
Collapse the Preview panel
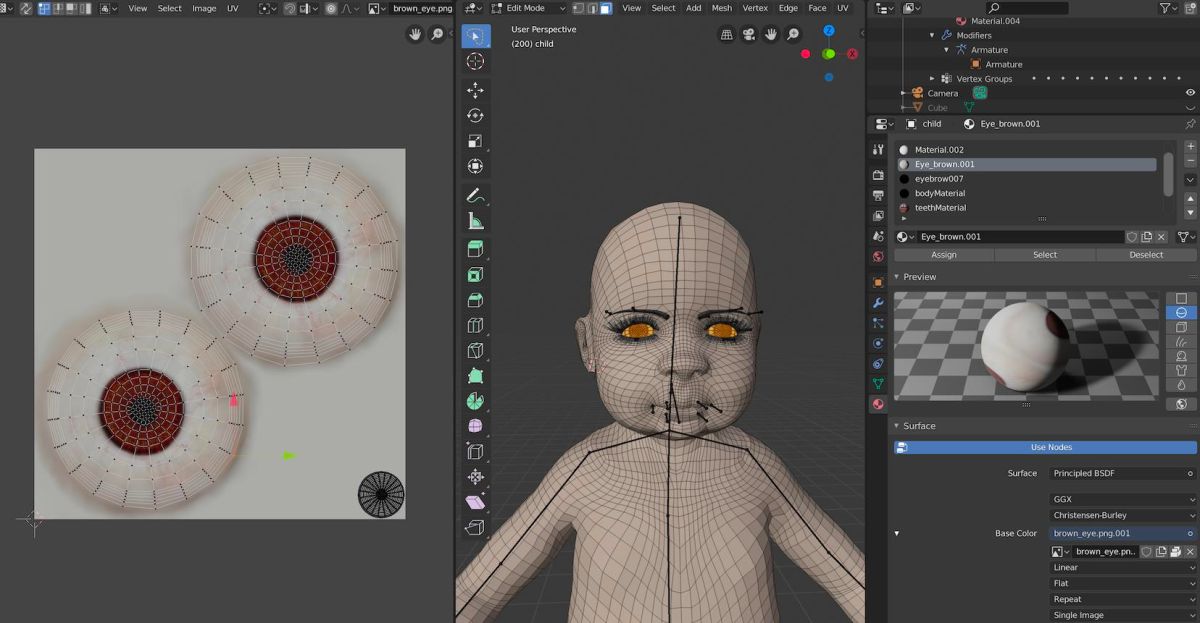click(x=898, y=277)
